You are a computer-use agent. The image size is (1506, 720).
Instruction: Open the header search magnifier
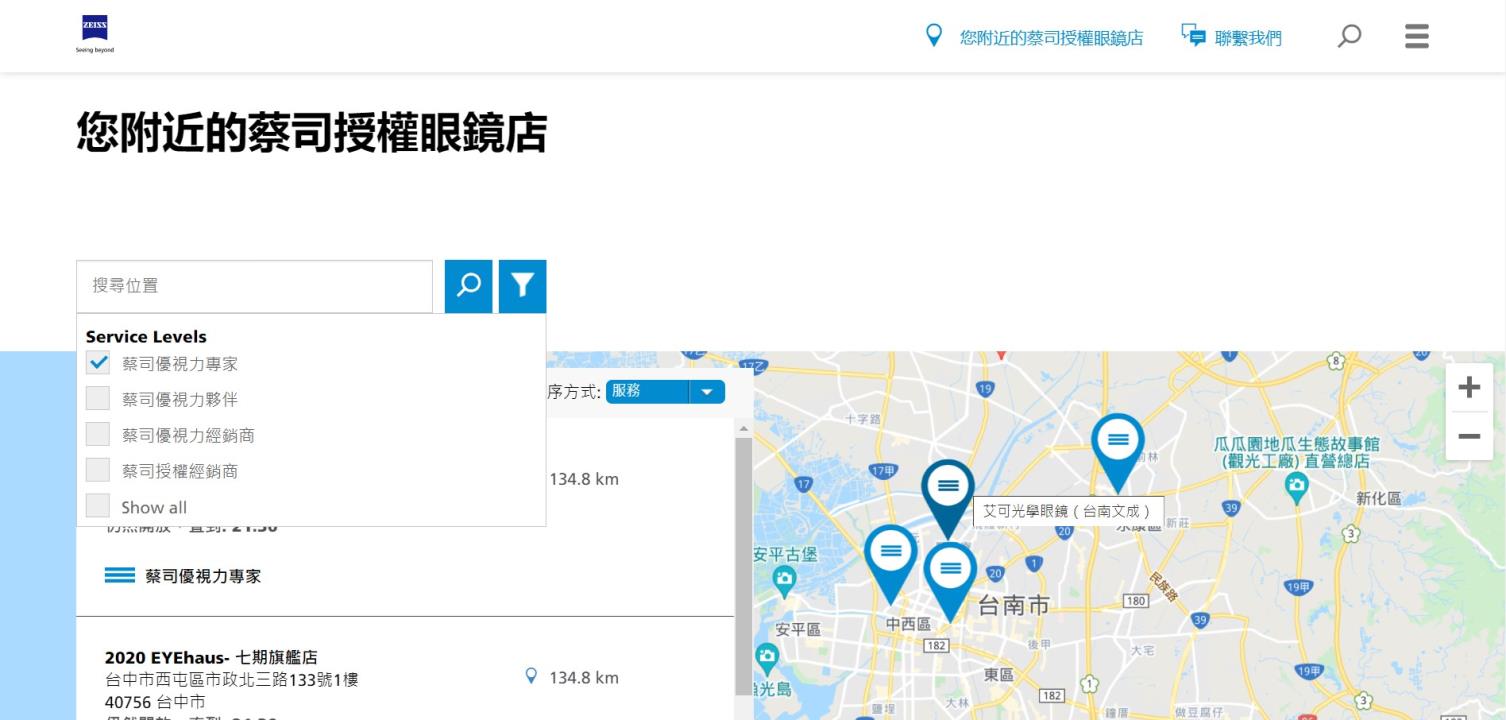(x=1349, y=37)
